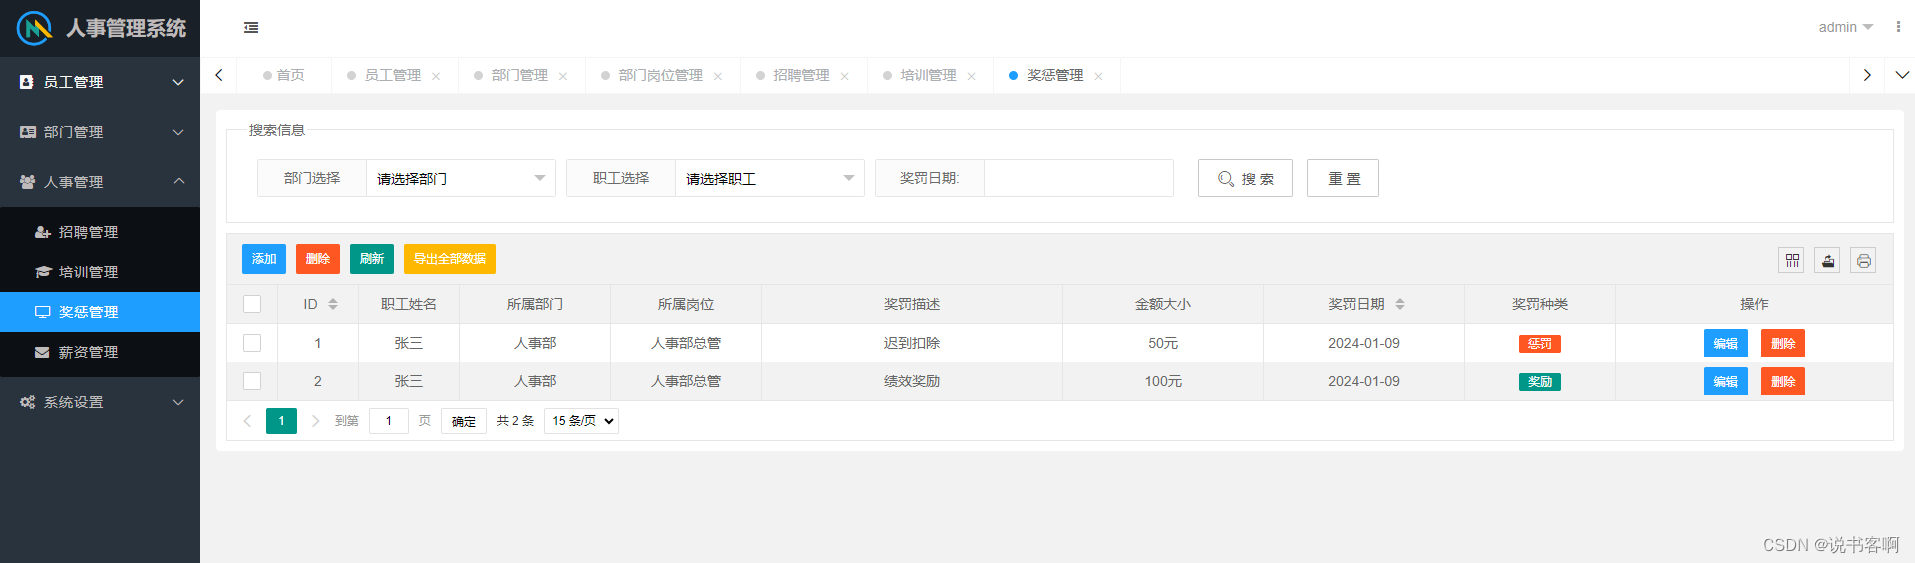Open the 请选择部门 dropdown
The image size is (1915, 563).
461,178
